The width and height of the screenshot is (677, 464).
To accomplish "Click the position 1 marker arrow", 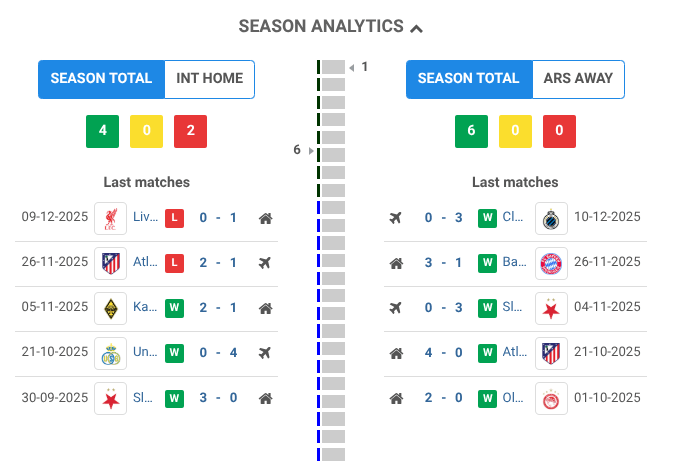I will point(352,68).
